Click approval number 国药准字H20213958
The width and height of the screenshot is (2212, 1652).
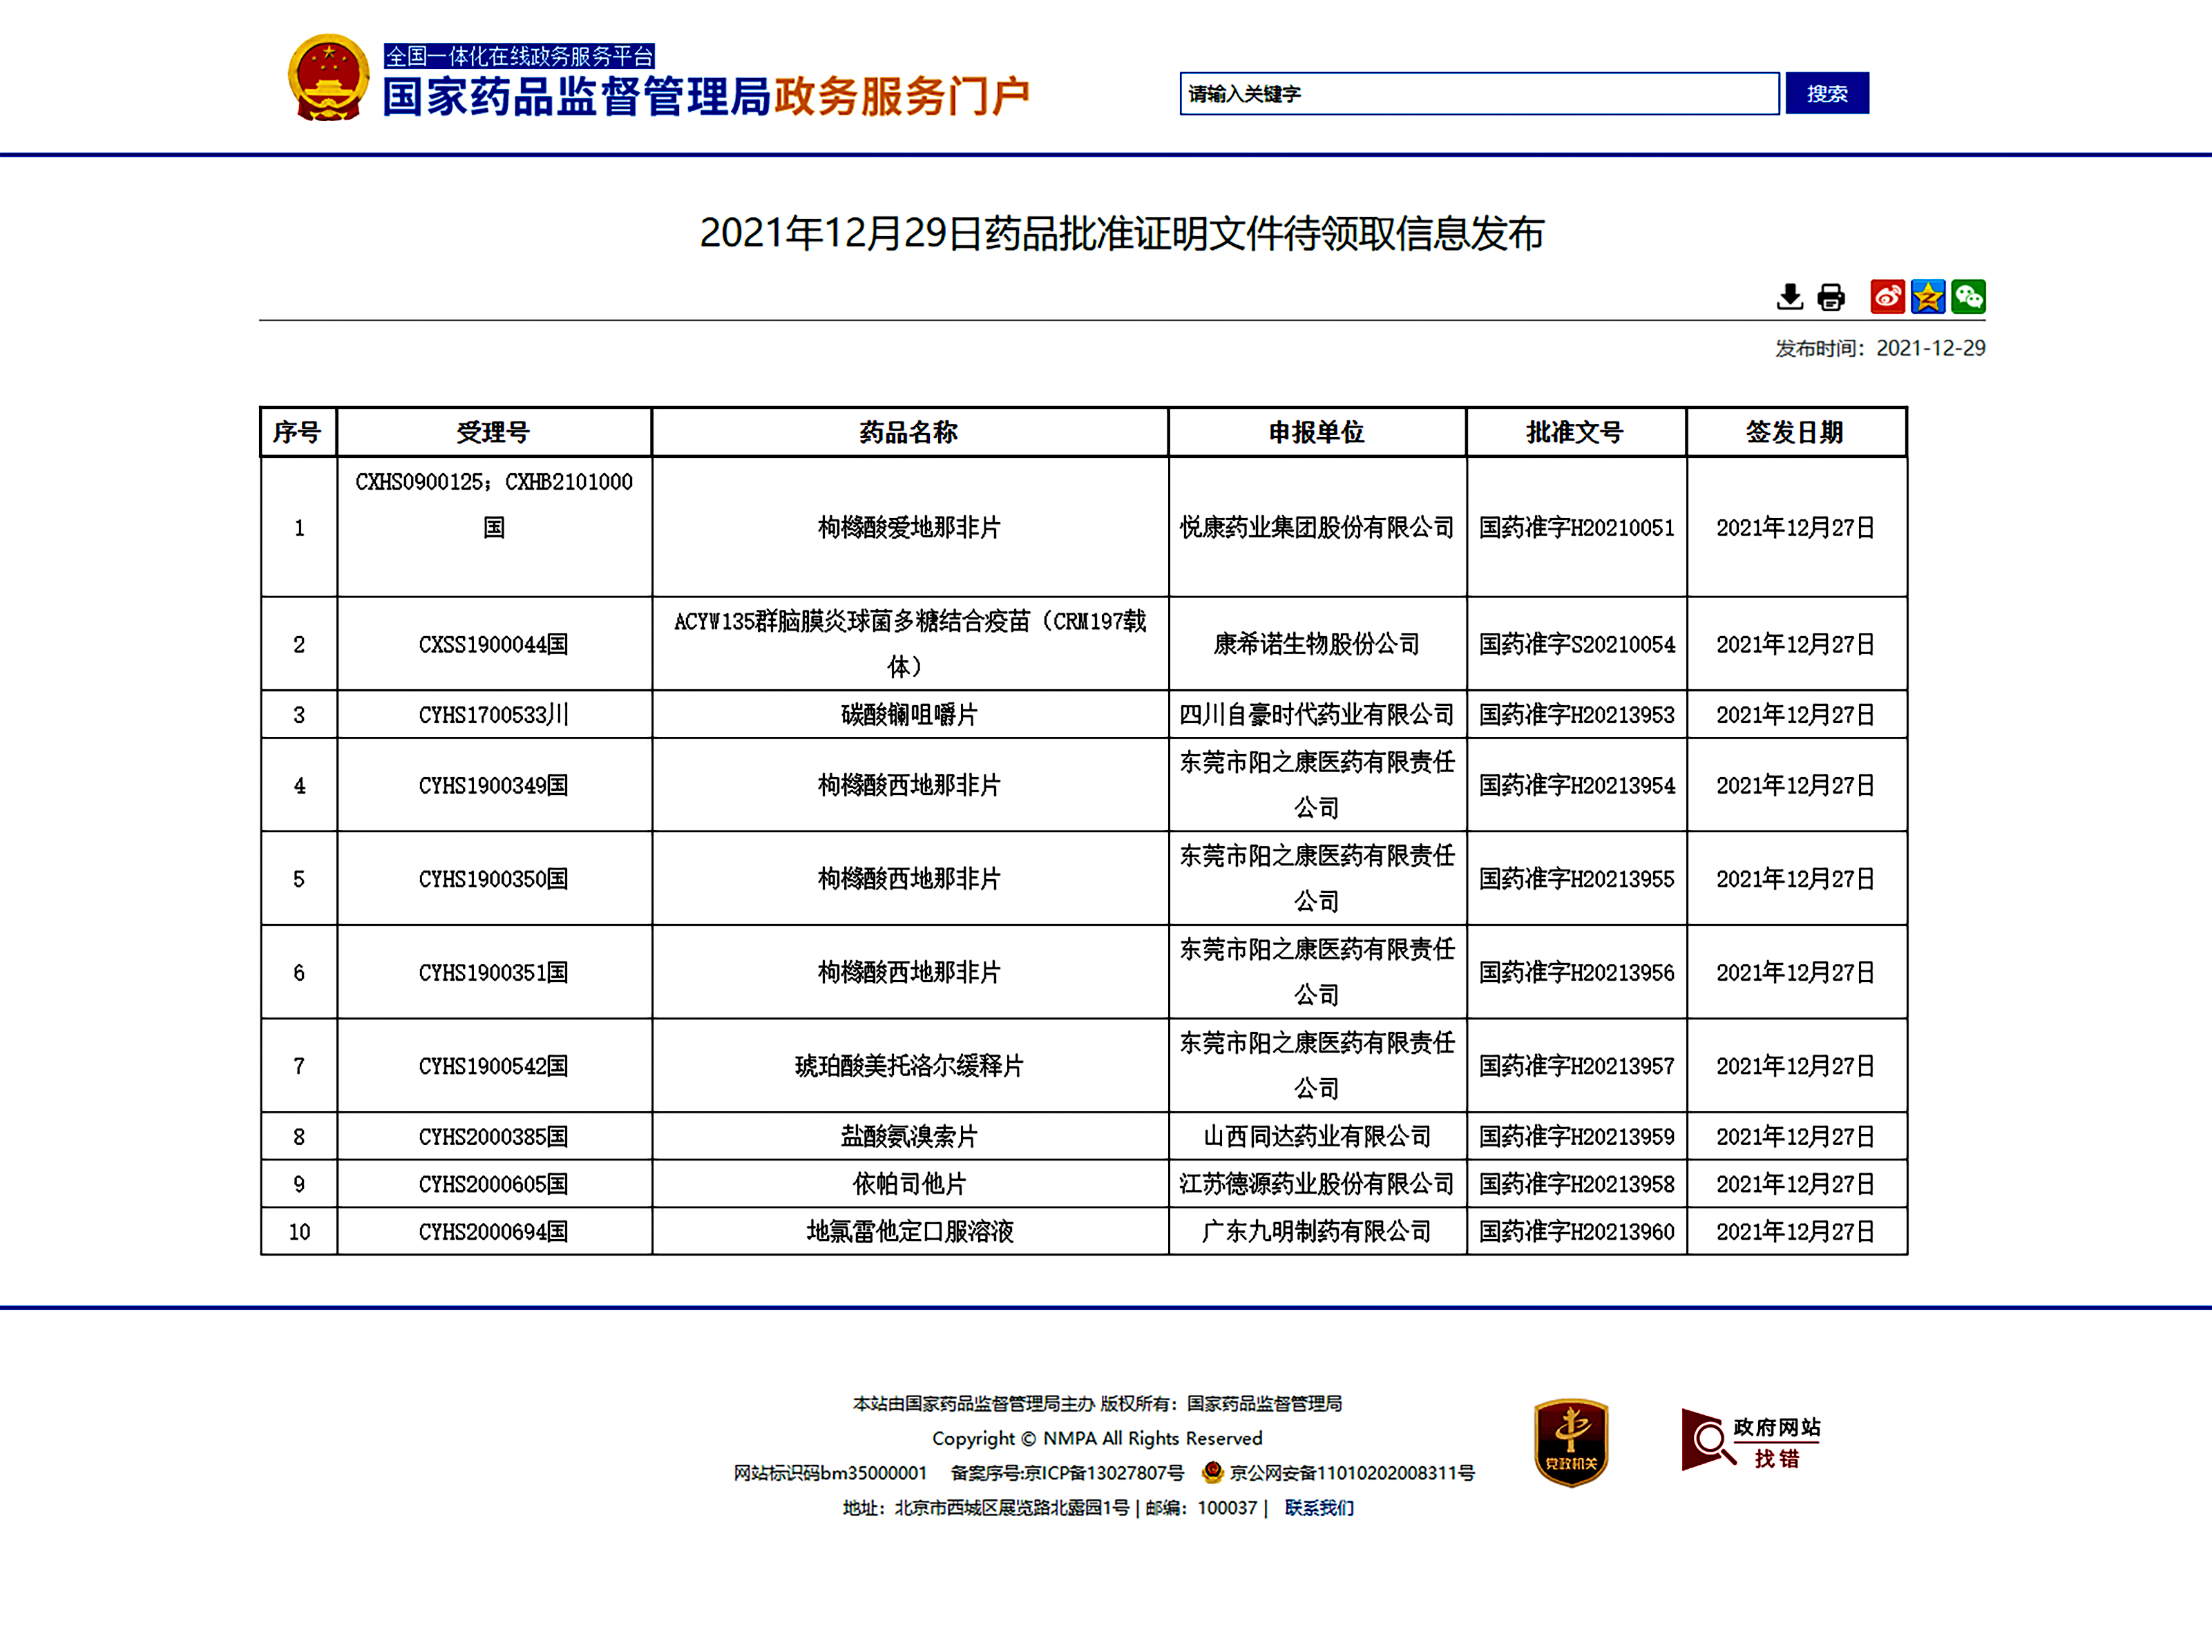tap(1576, 1185)
